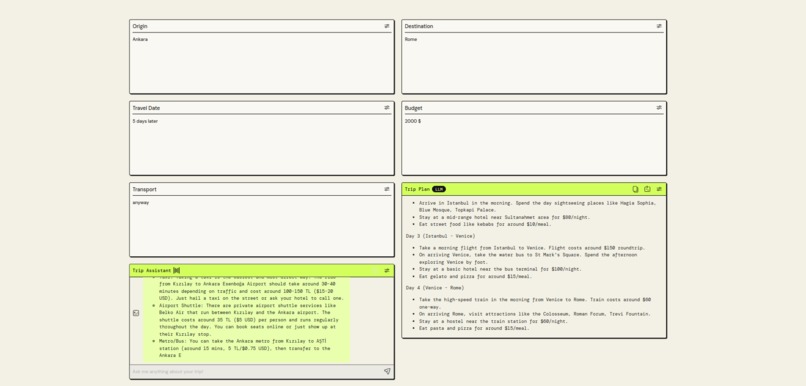Click the settings icon of the Transport card
This screenshot has width=806, height=386.
click(x=387, y=189)
